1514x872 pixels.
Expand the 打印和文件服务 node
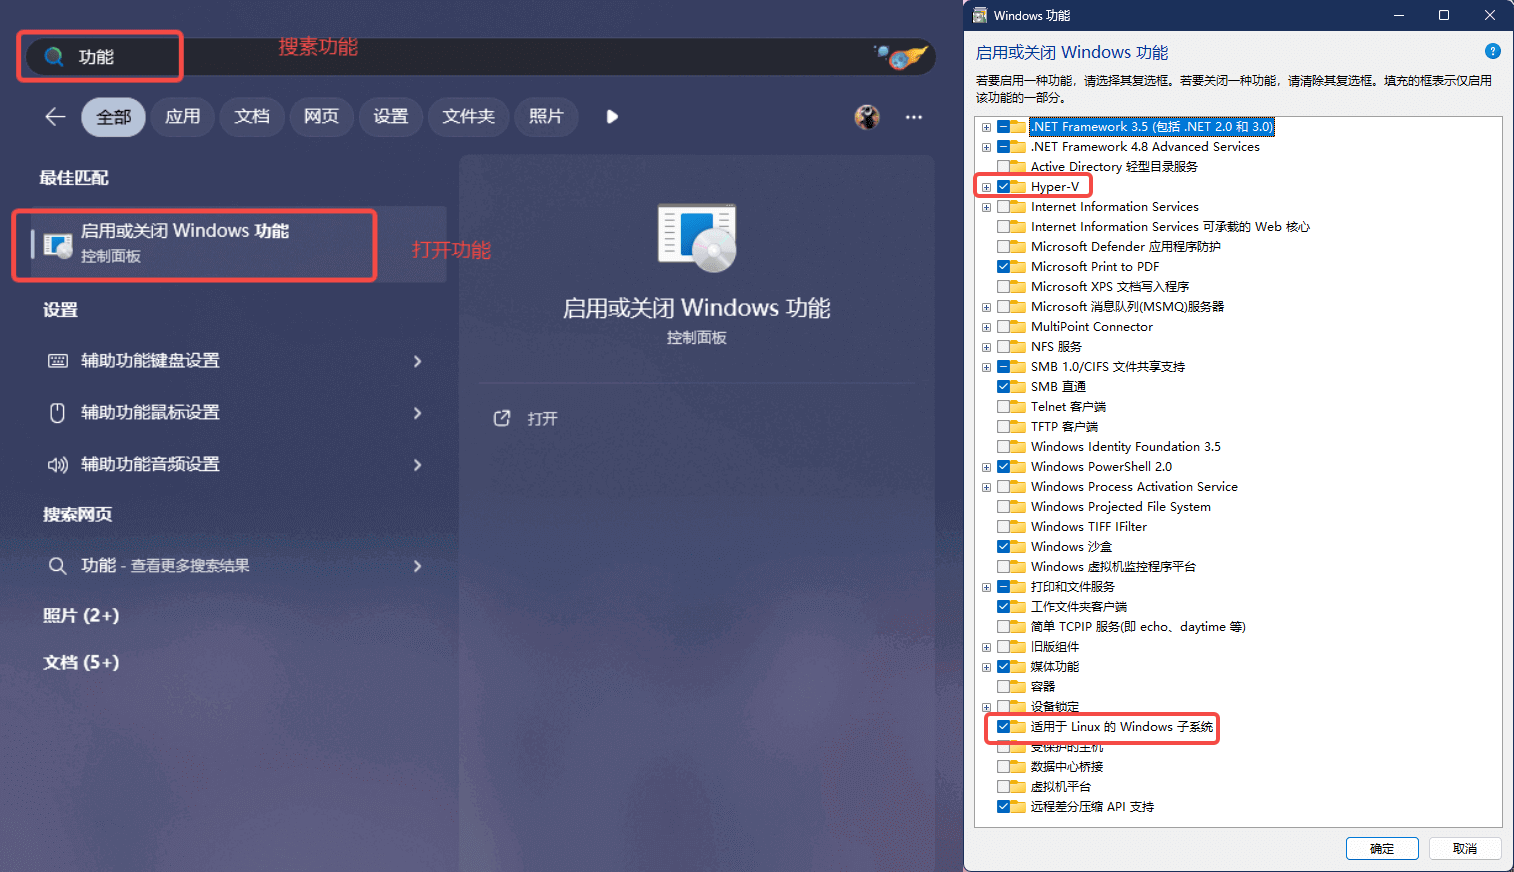click(x=986, y=587)
